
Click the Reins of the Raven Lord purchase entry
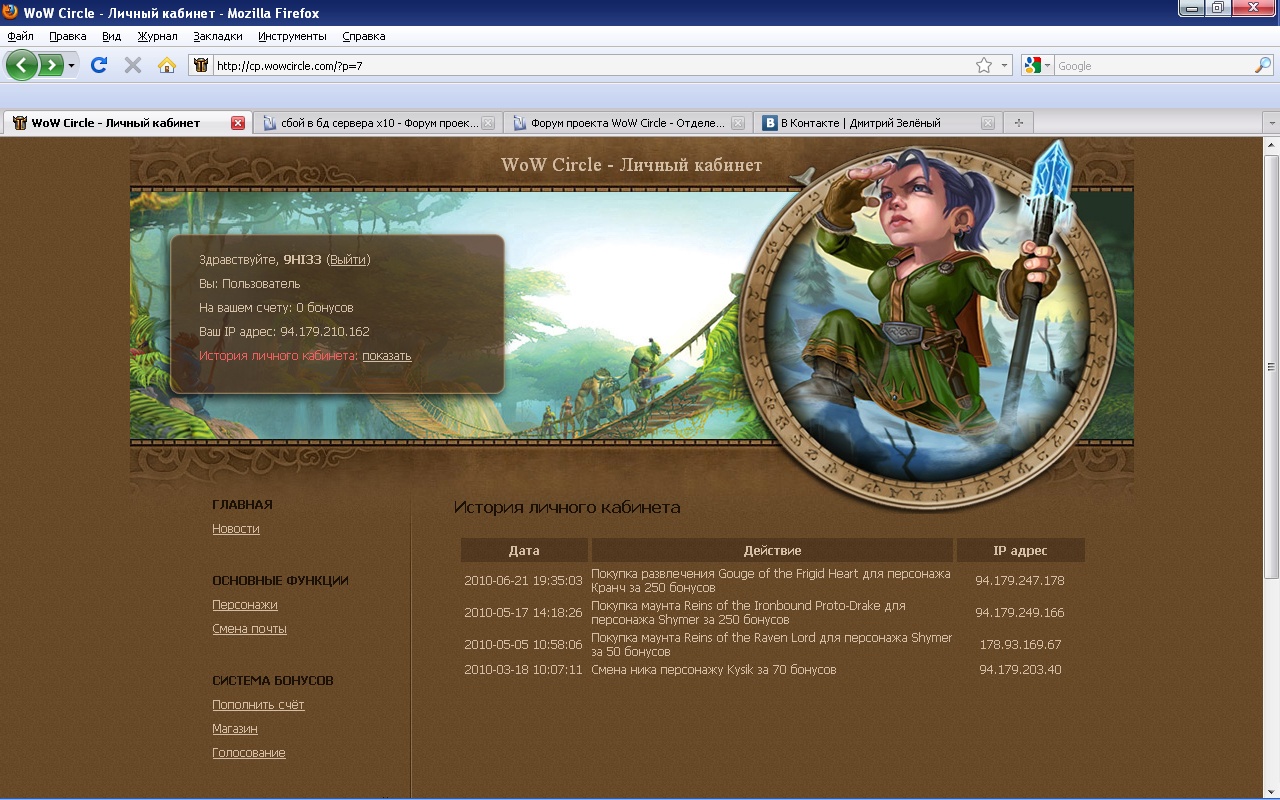click(x=771, y=644)
